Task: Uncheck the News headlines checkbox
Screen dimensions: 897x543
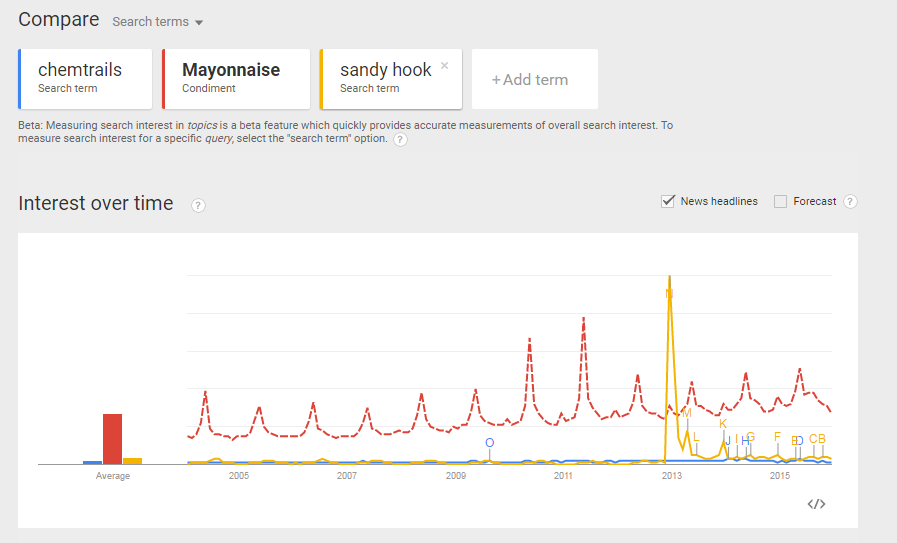Action: click(x=668, y=201)
